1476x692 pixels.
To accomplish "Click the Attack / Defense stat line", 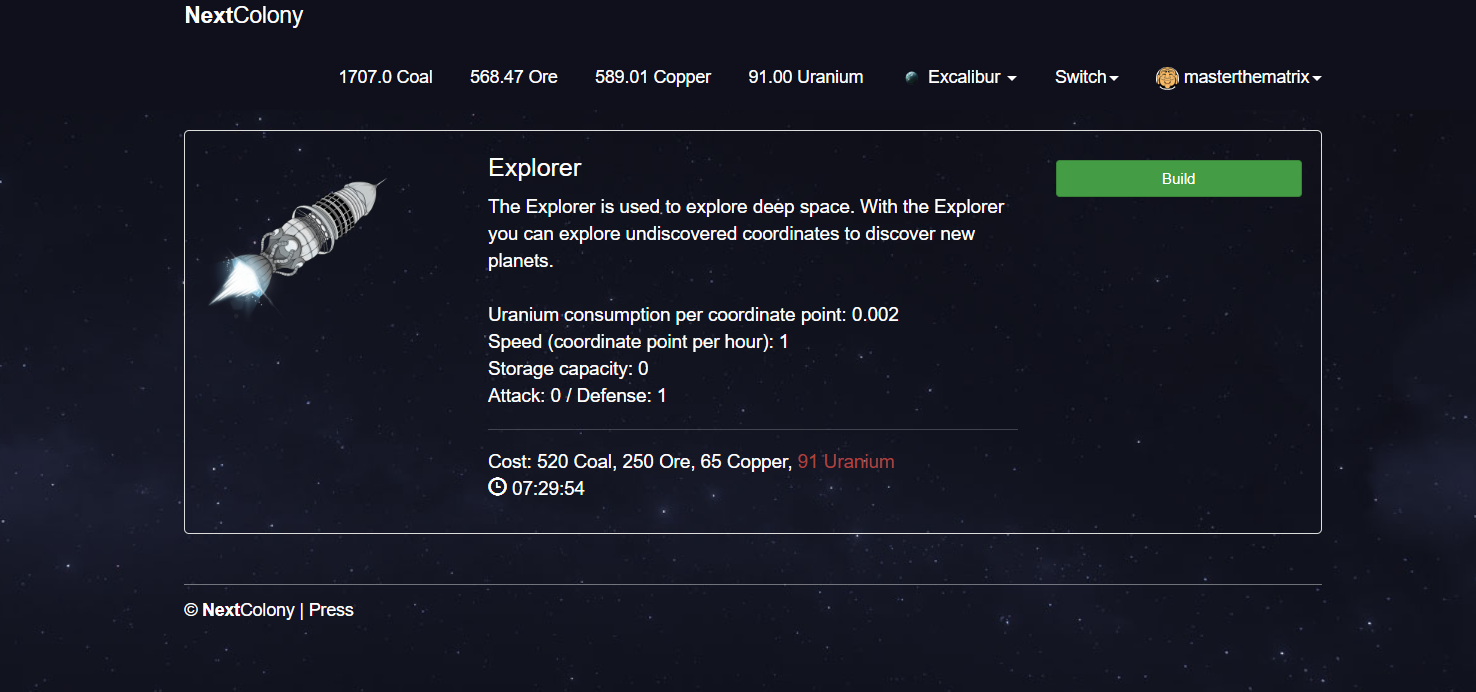I will [x=577, y=396].
